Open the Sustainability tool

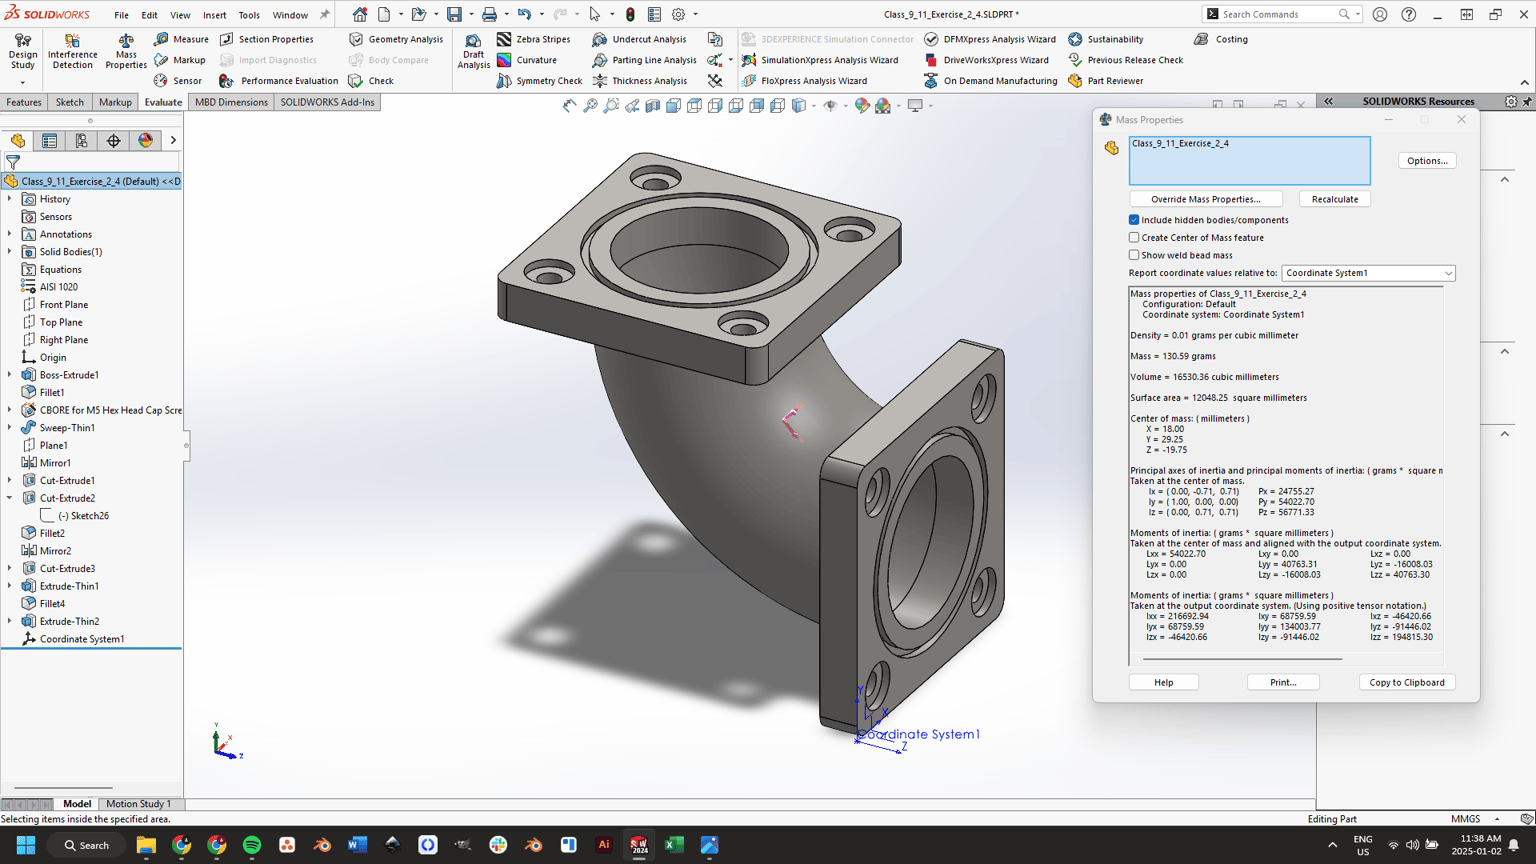point(1105,39)
